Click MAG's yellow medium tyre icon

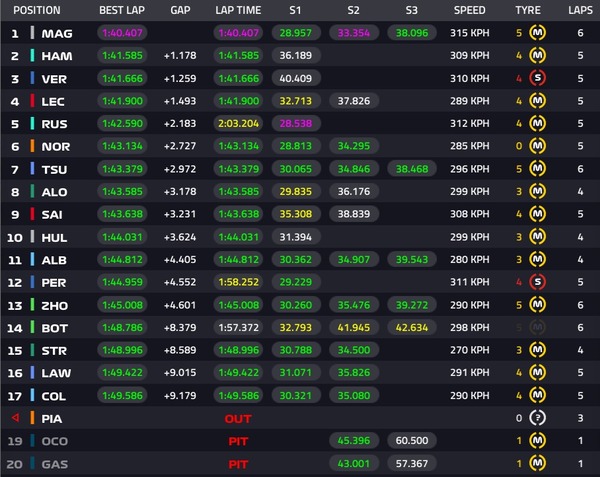coord(536,33)
